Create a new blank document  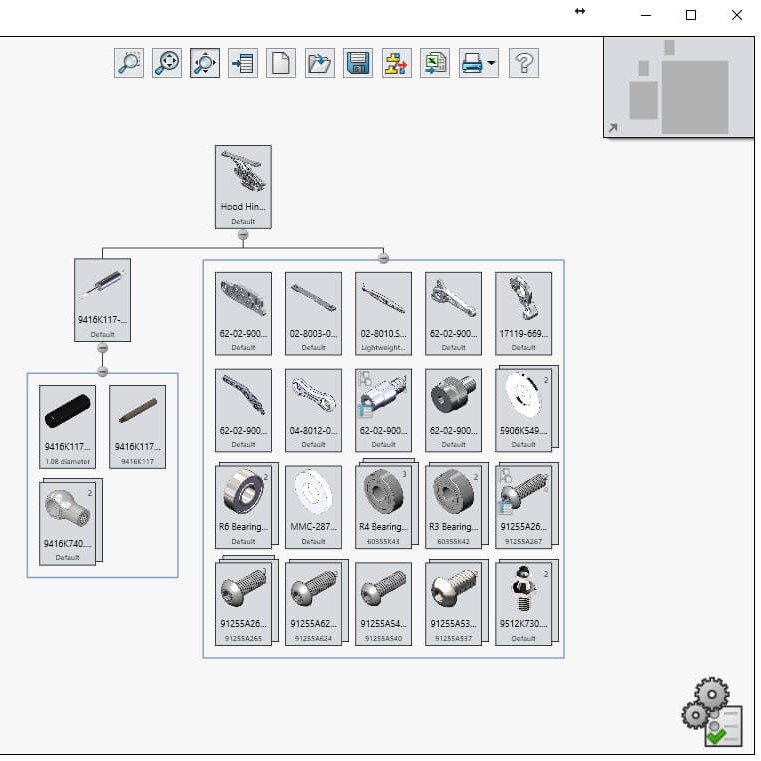coord(281,63)
